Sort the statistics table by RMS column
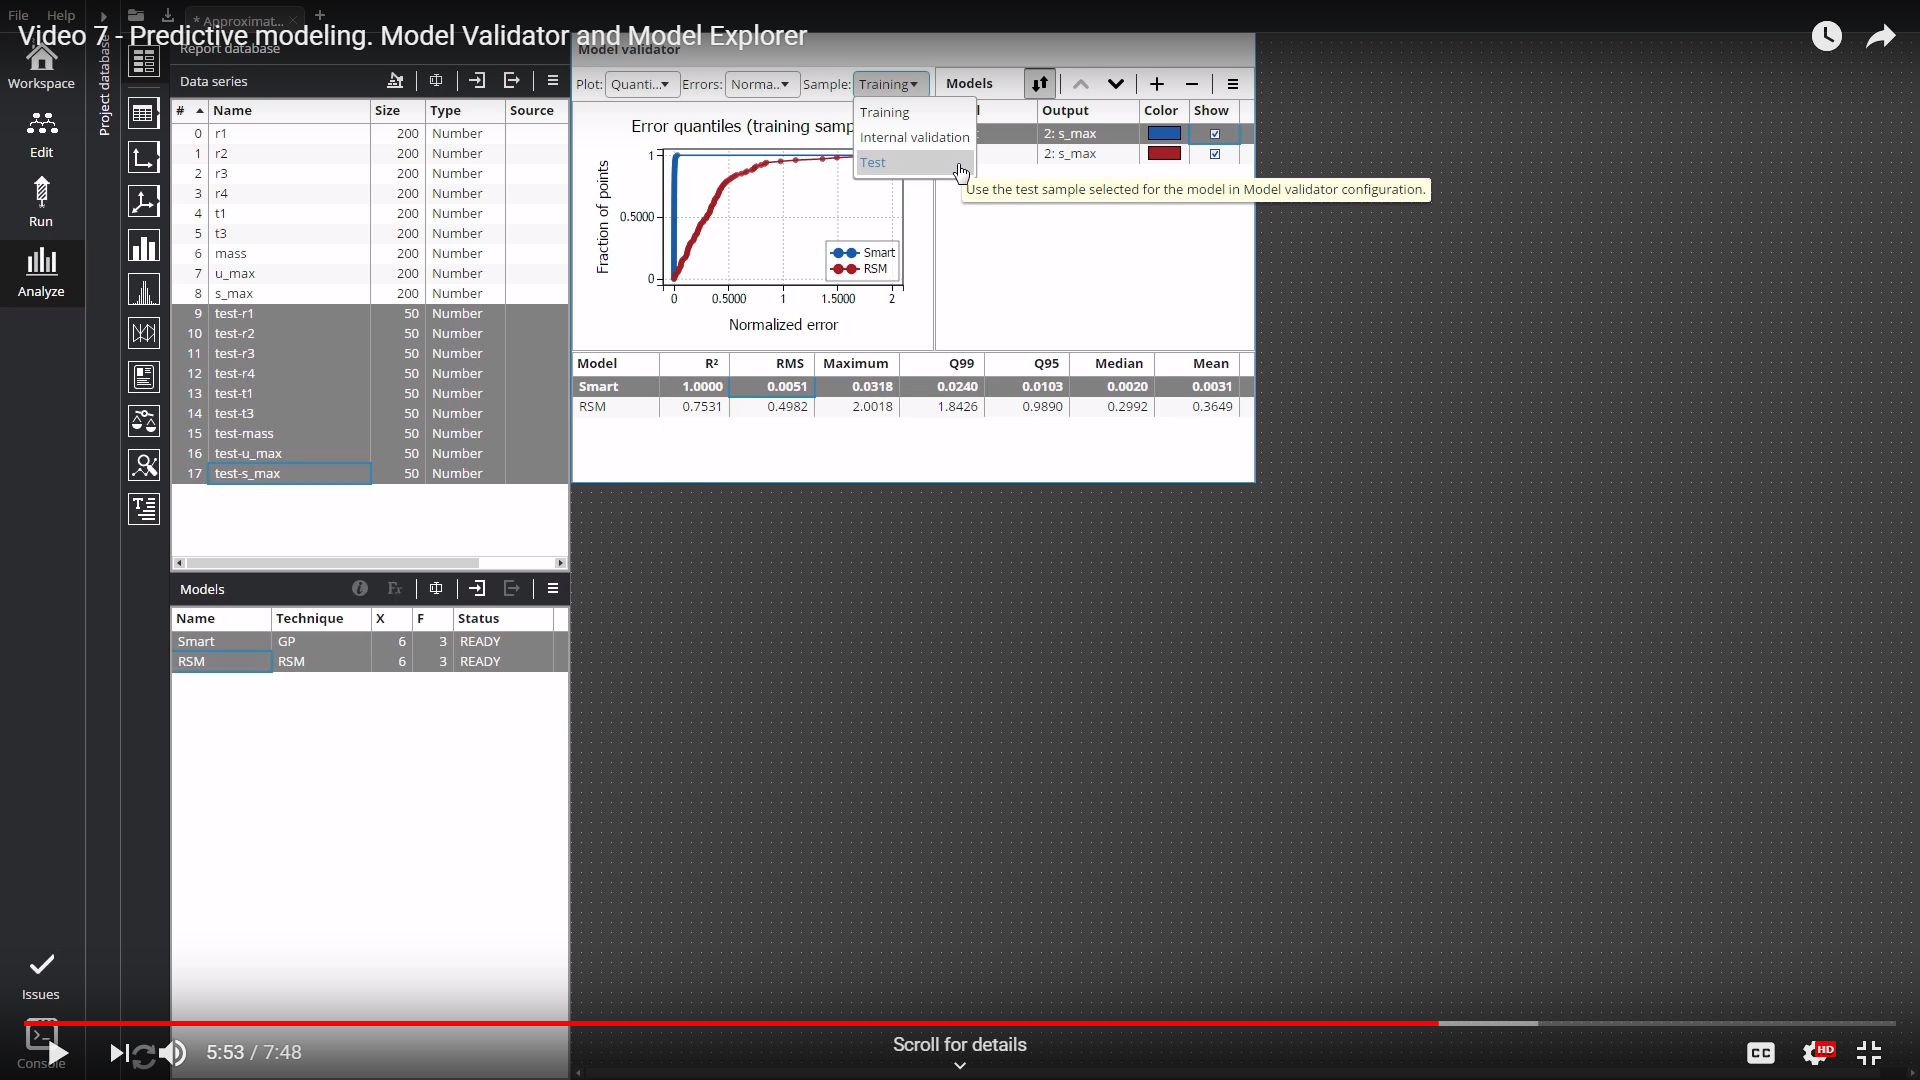This screenshot has height=1080, width=1920. pos(771,363)
